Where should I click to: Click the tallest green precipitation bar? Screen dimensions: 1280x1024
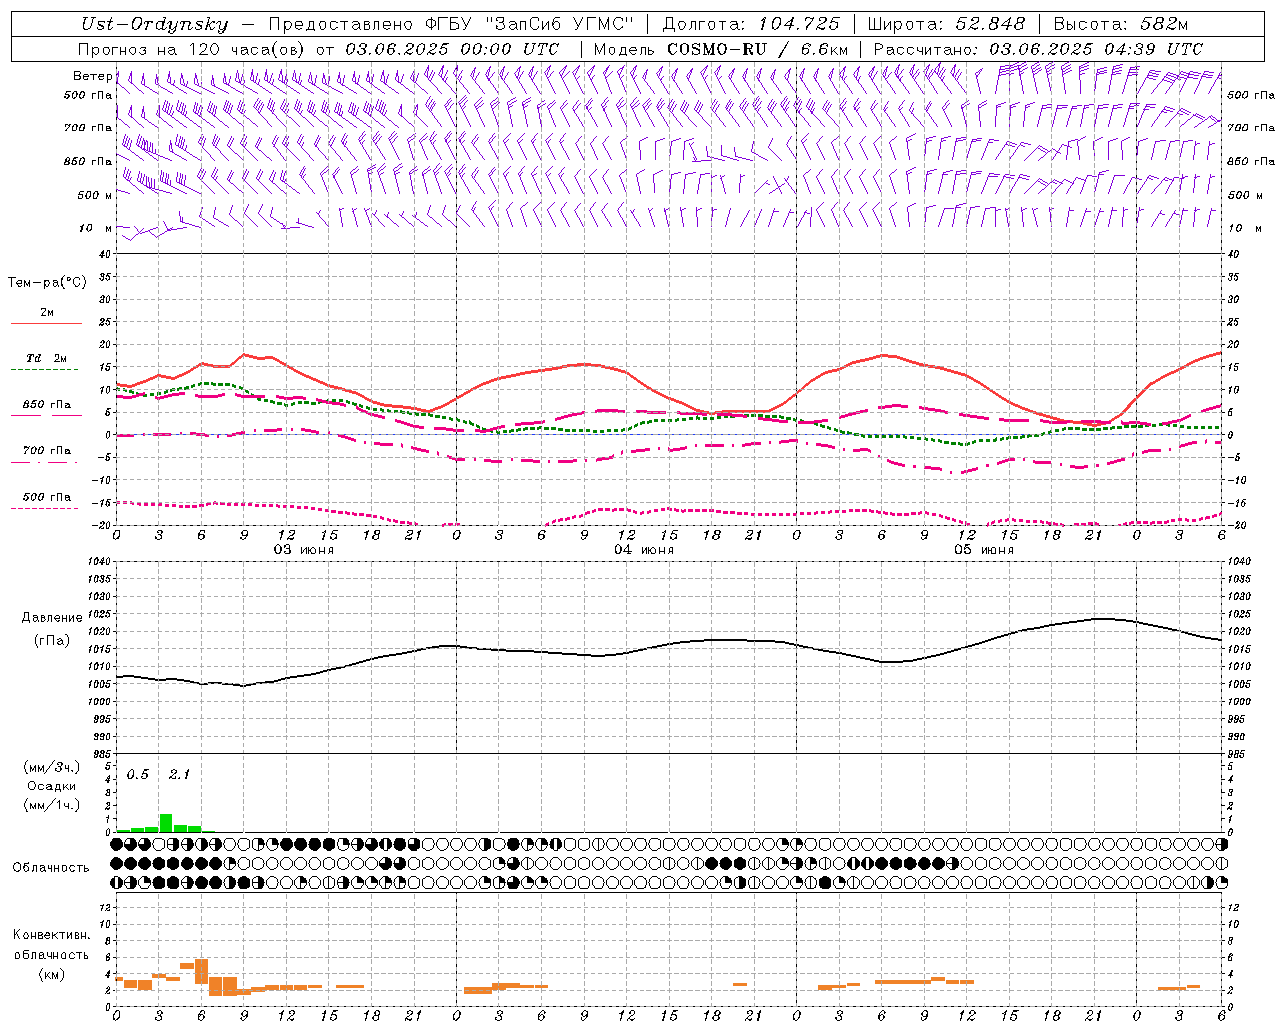point(166,823)
